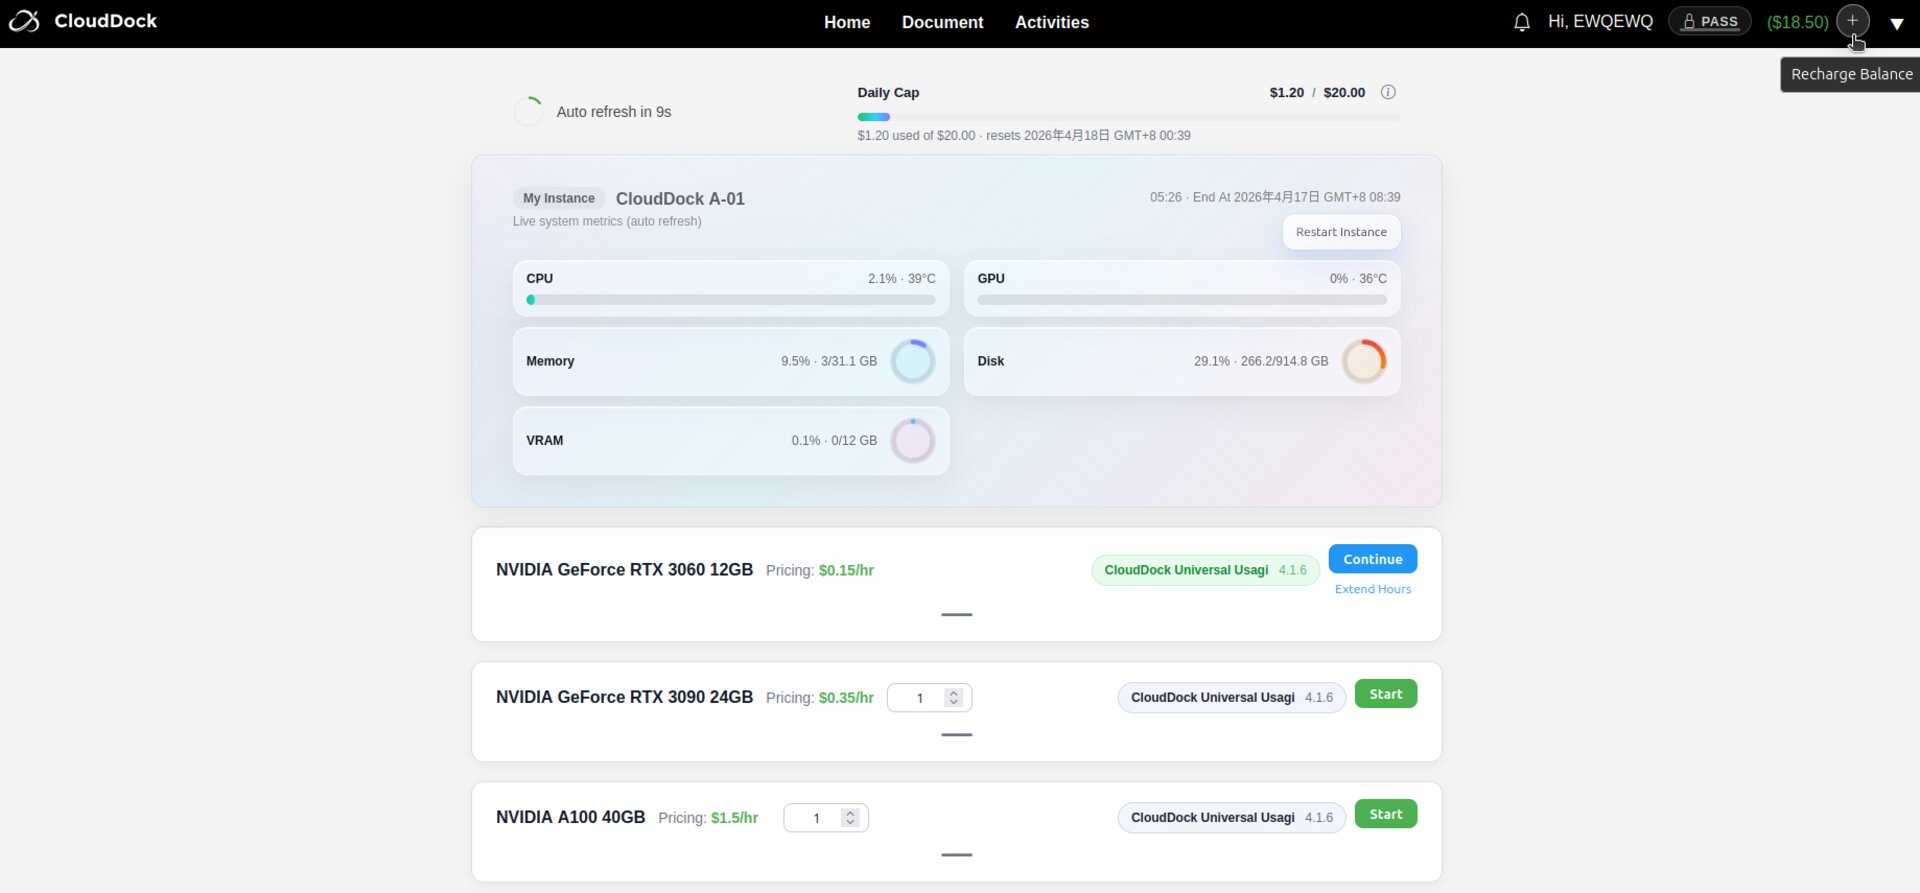This screenshot has height=893, width=1920.
Task: Open the notifications bell
Action: coord(1521,22)
